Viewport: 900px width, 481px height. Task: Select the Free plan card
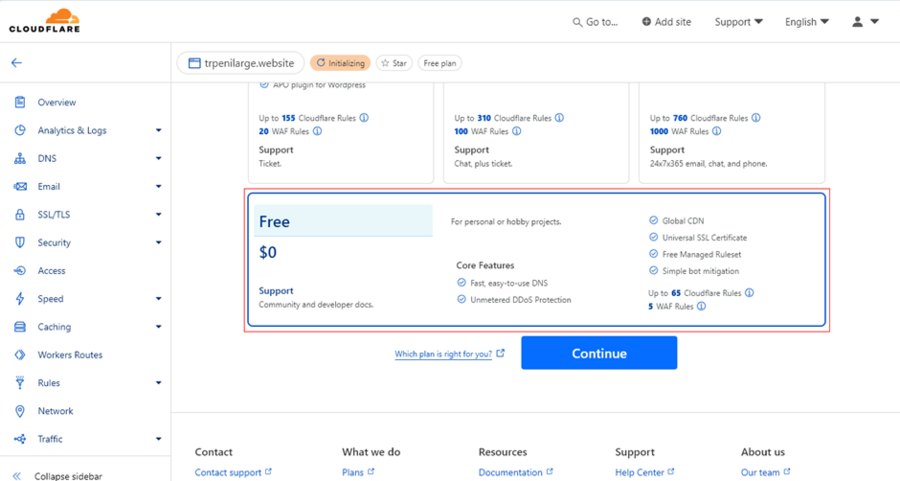(537, 260)
